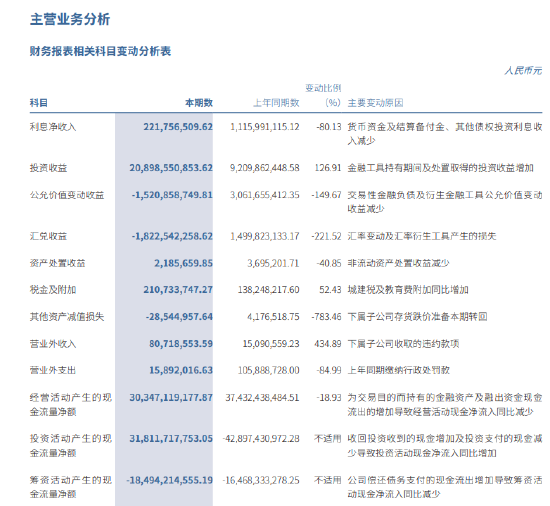
Task: Click the value 15,892,016.63
Action: click(181, 370)
